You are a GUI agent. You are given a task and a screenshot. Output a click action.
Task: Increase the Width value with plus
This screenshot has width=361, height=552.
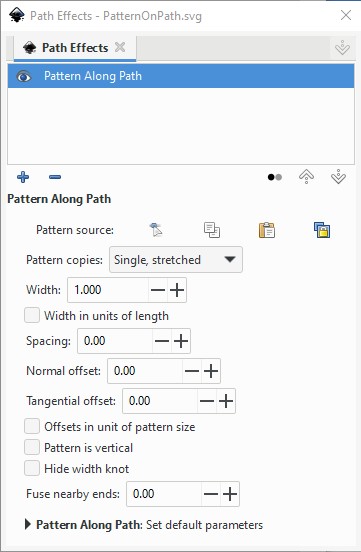tap(177, 290)
